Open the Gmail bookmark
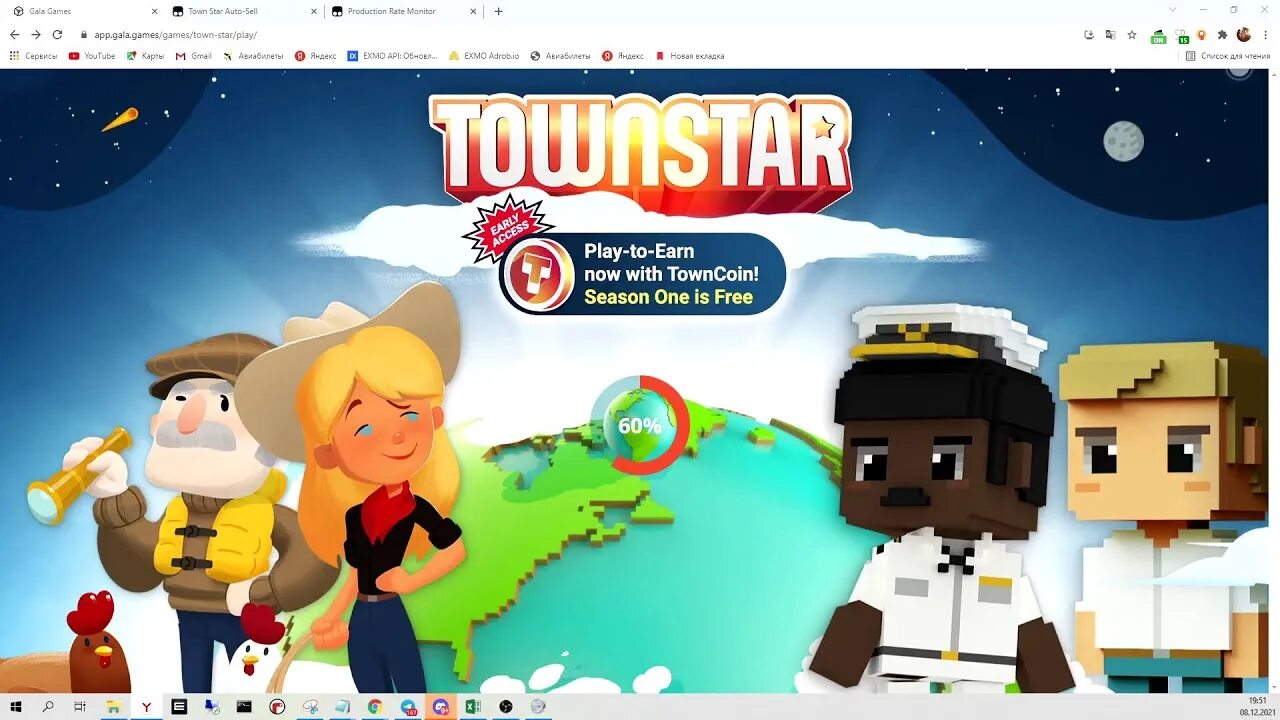Viewport: 1280px width, 720px height. click(x=194, y=56)
